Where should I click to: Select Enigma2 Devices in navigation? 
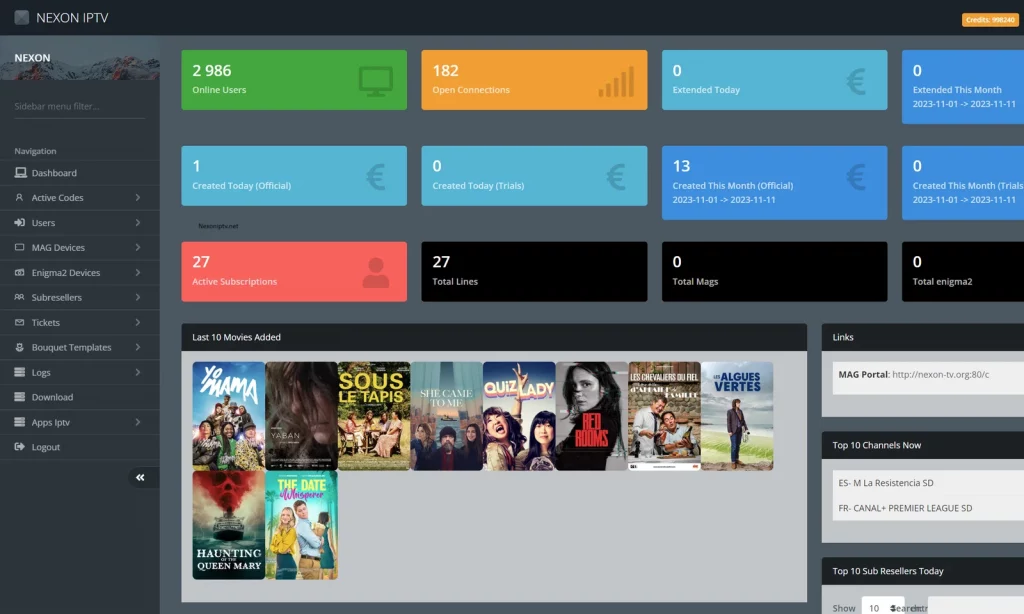[x=65, y=273]
